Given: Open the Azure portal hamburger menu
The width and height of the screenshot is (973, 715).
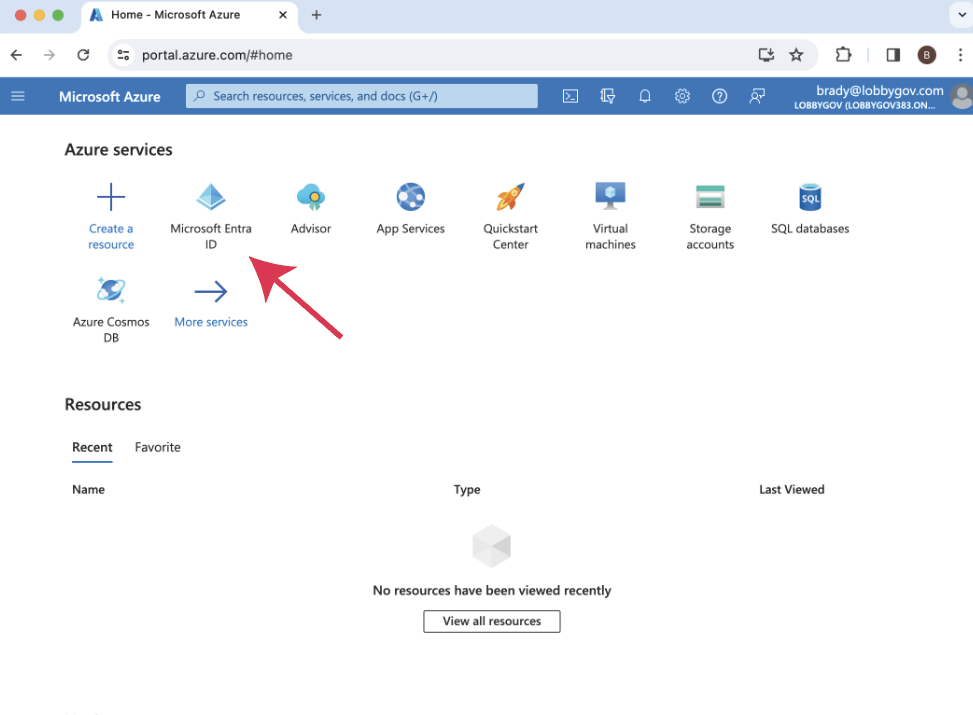Looking at the screenshot, I should click(18, 96).
